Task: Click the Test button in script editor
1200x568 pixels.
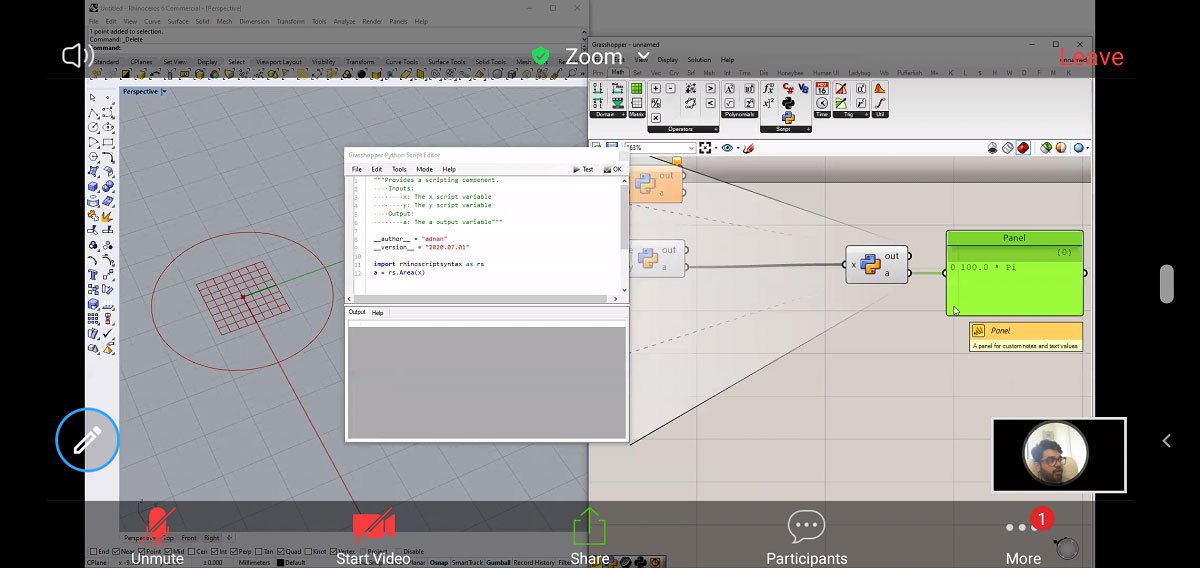Action: click(x=583, y=169)
